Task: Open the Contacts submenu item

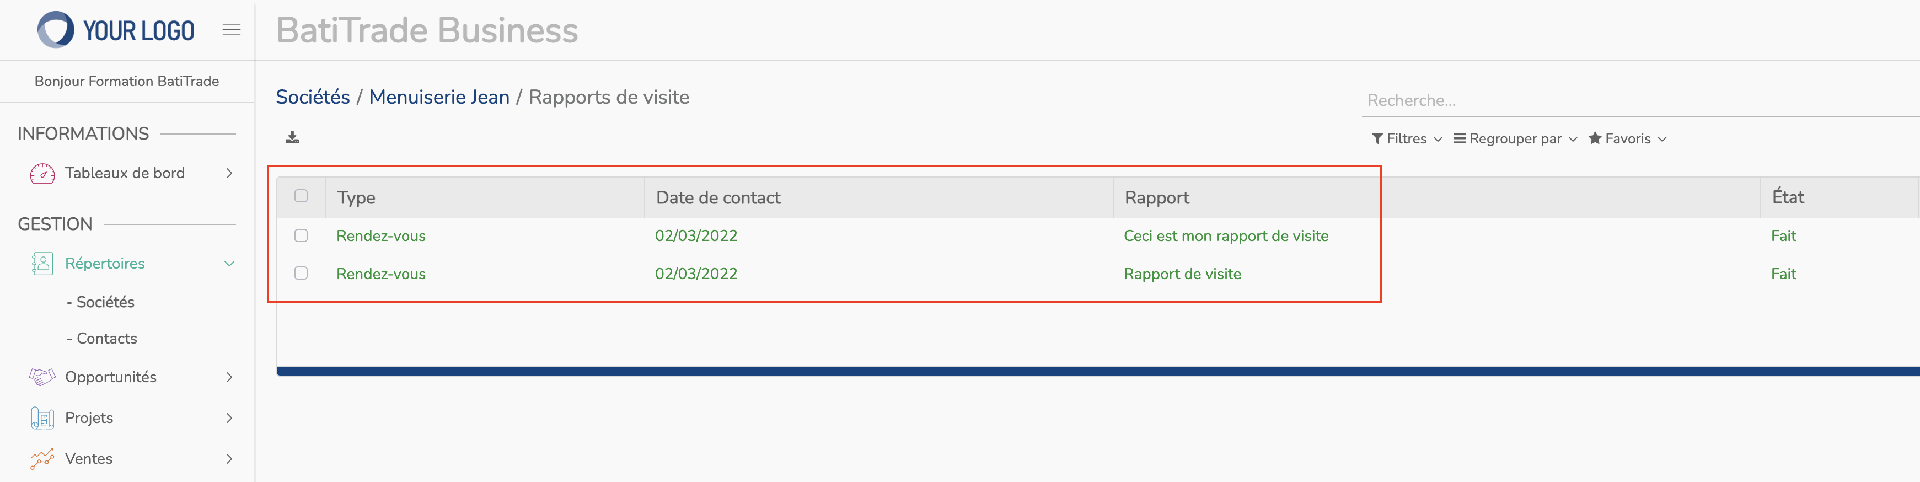Action: click(102, 339)
